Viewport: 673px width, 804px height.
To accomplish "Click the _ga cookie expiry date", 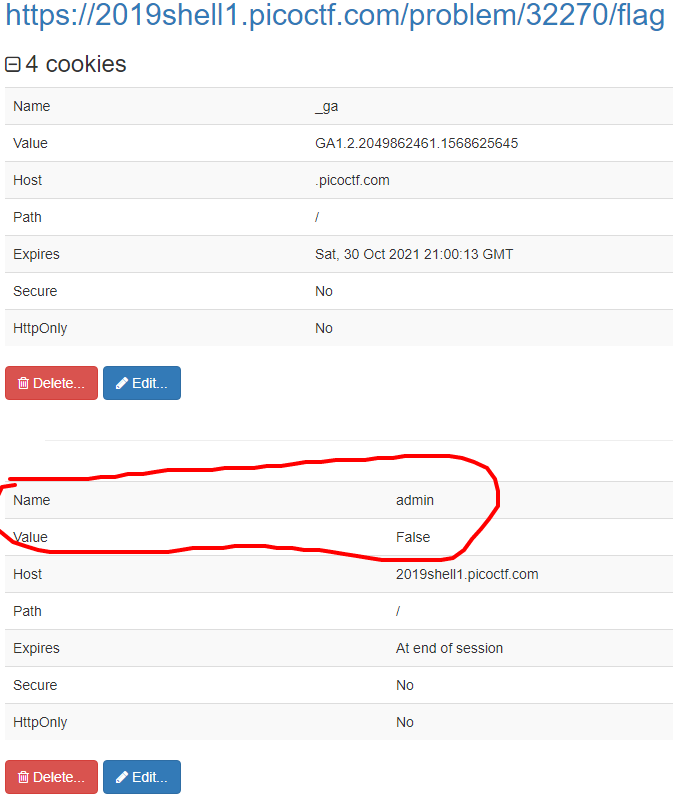I will click(x=413, y=254).
